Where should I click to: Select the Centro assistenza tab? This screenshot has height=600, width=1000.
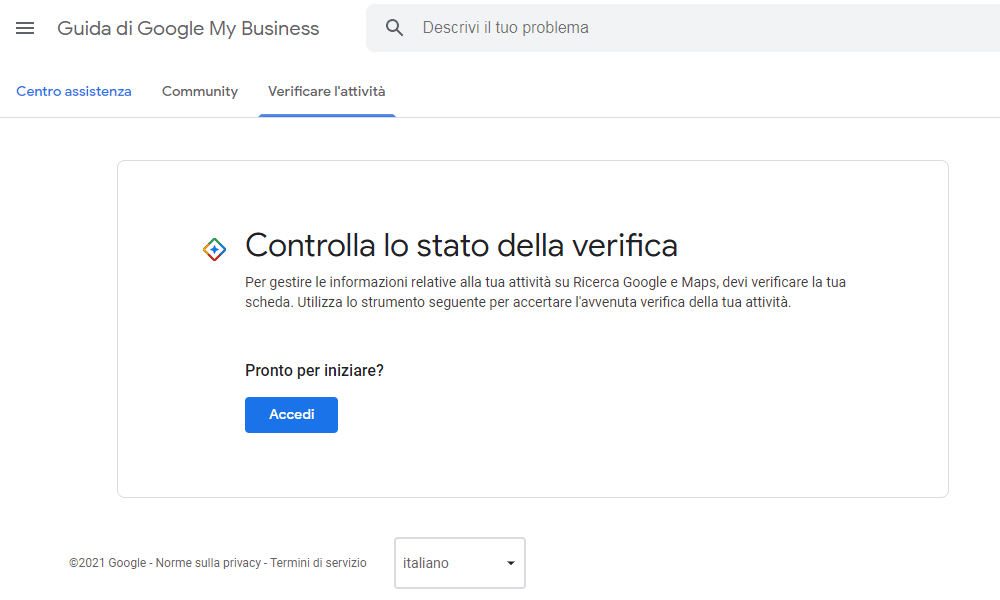coord(74,91)
